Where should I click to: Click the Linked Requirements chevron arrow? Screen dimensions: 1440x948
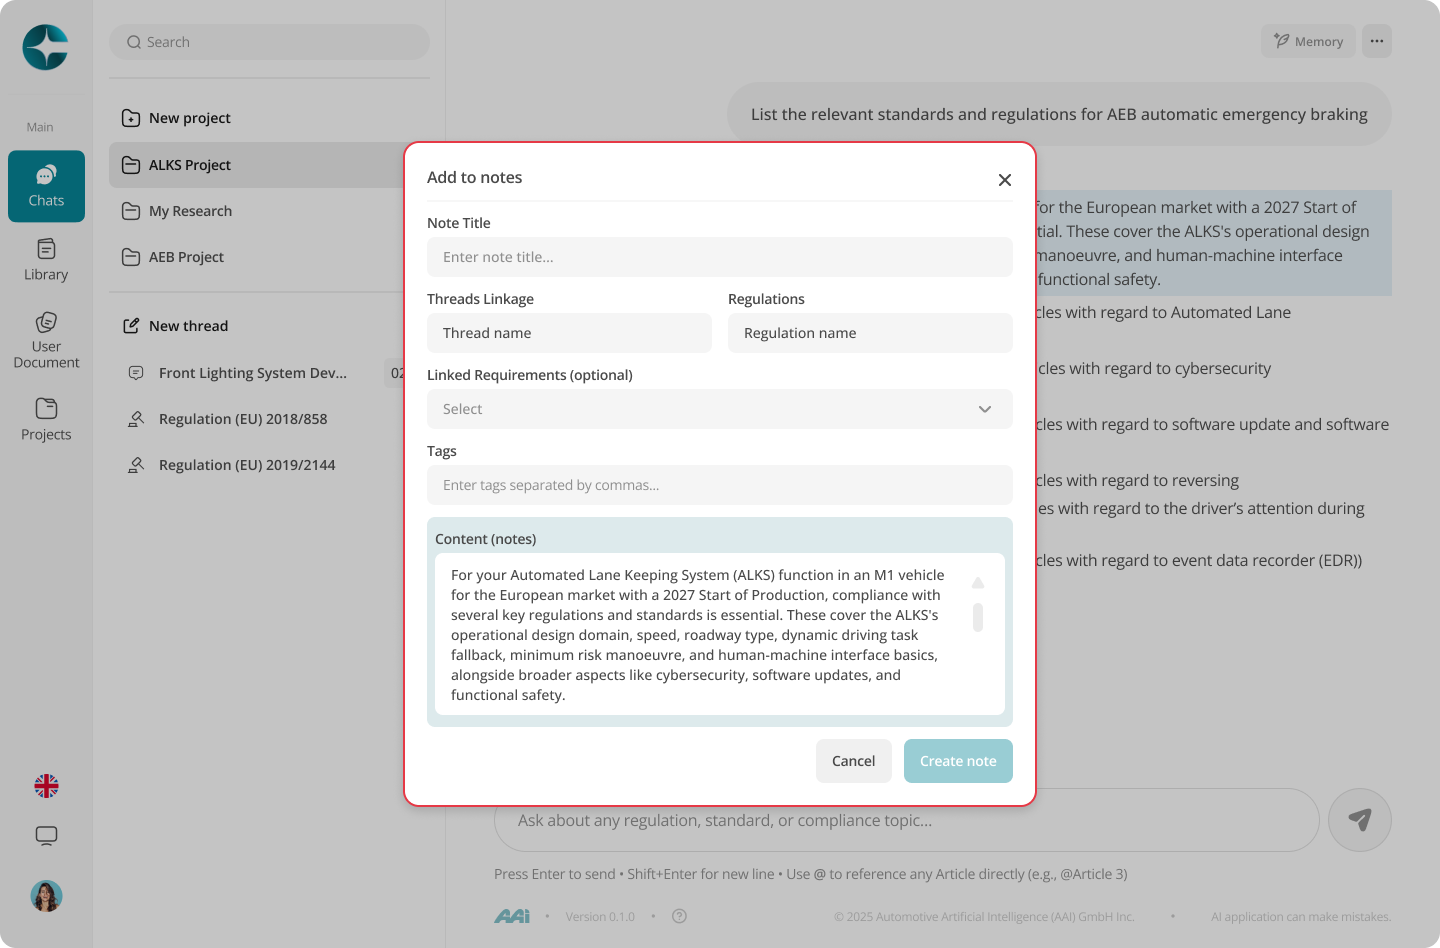(985, 409)
